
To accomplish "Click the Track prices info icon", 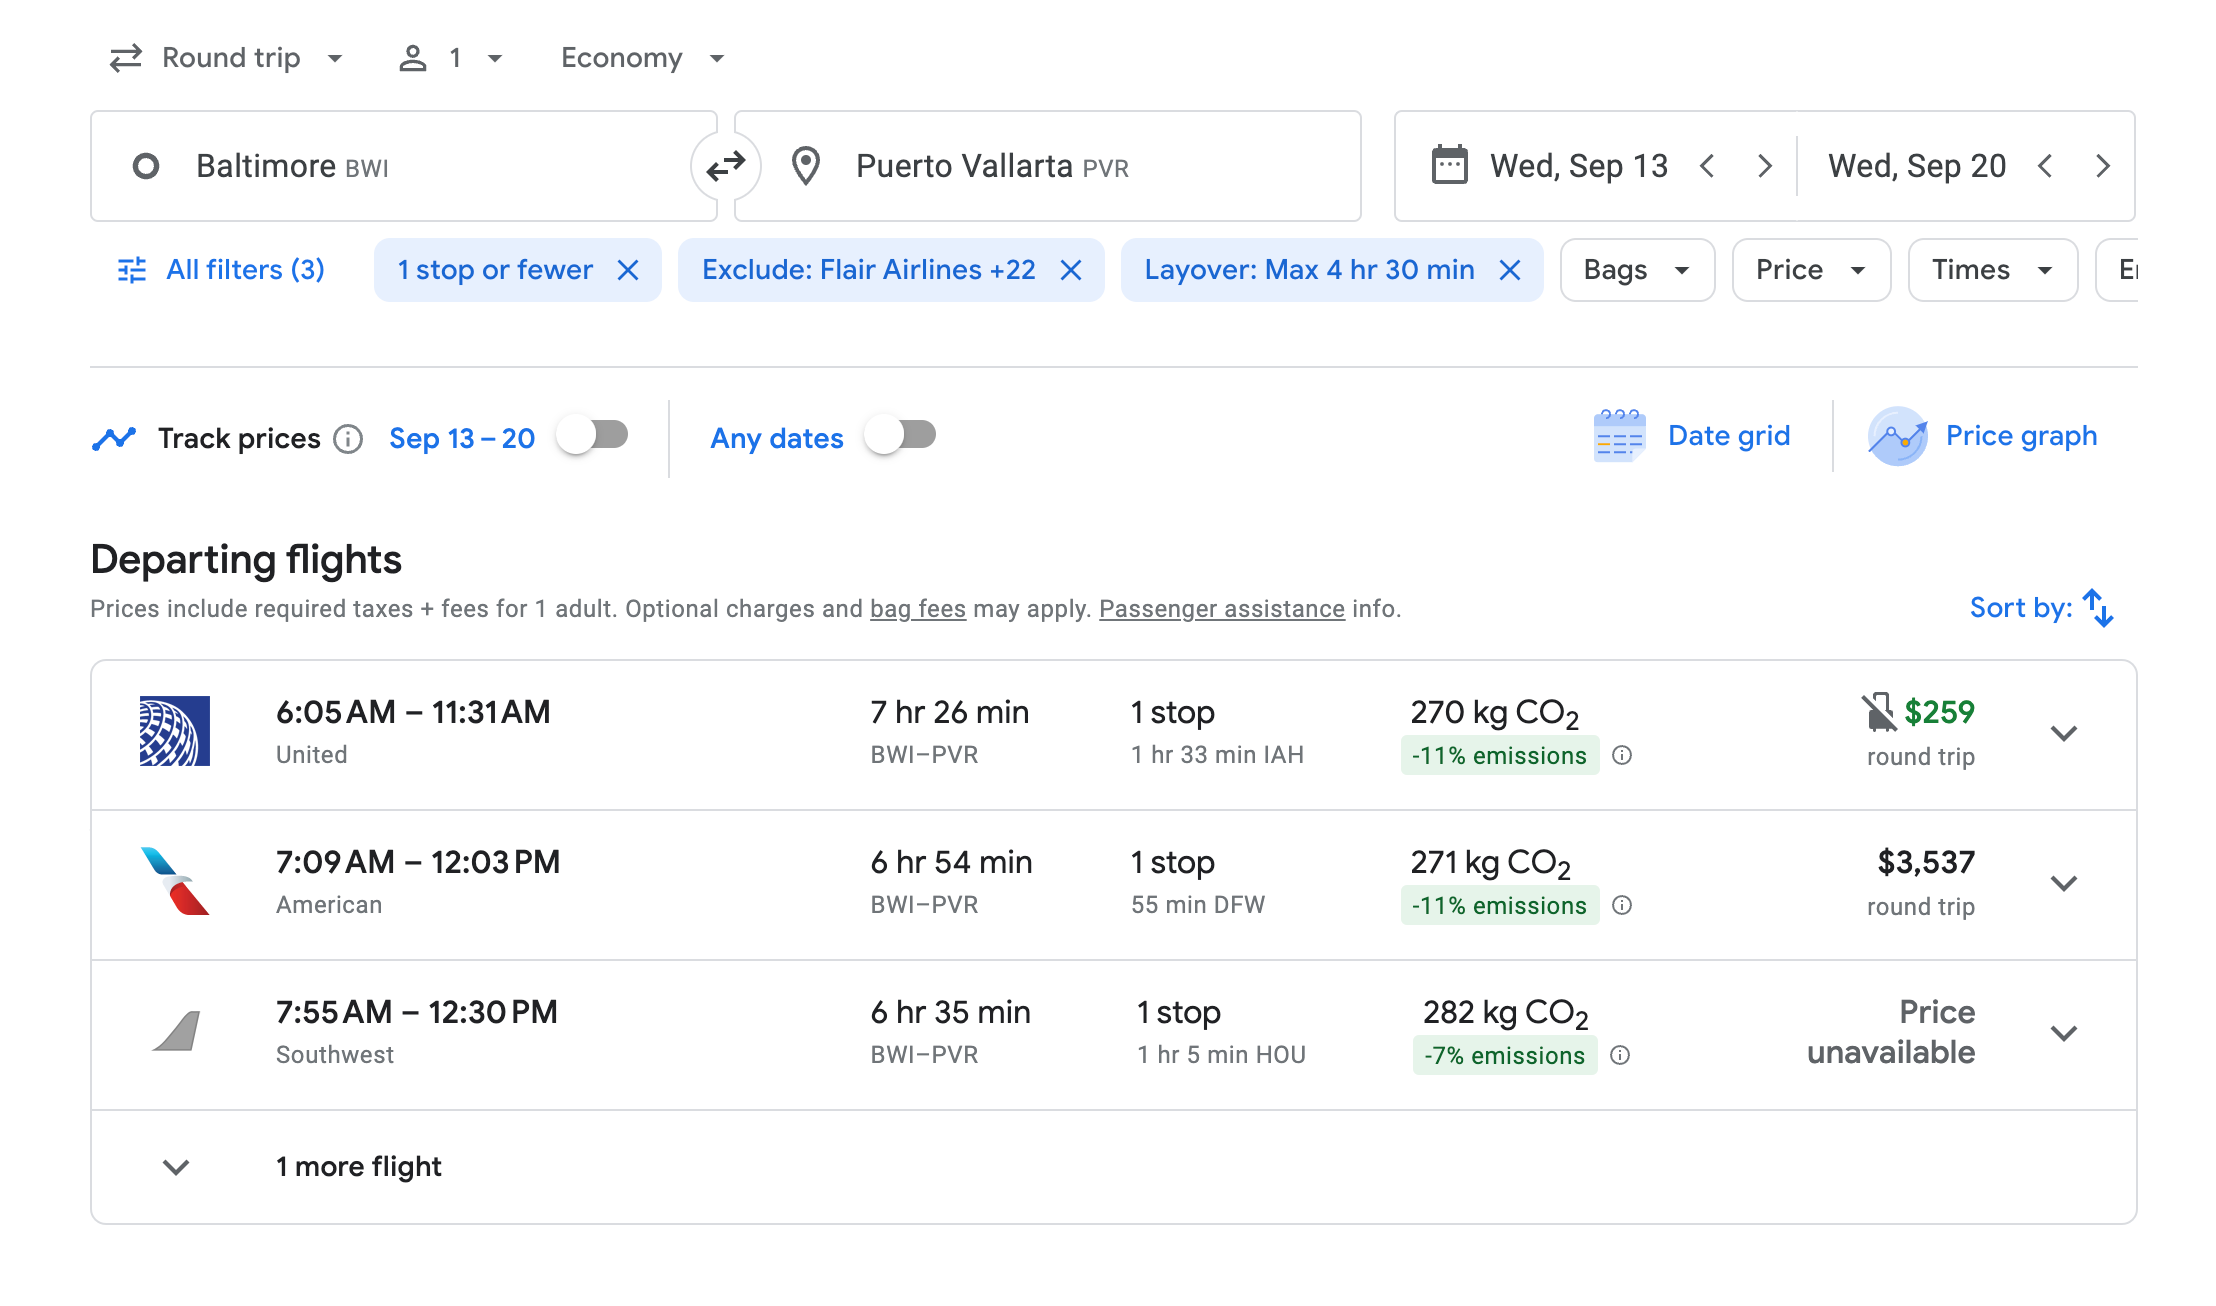I will [x=348, y=439].
